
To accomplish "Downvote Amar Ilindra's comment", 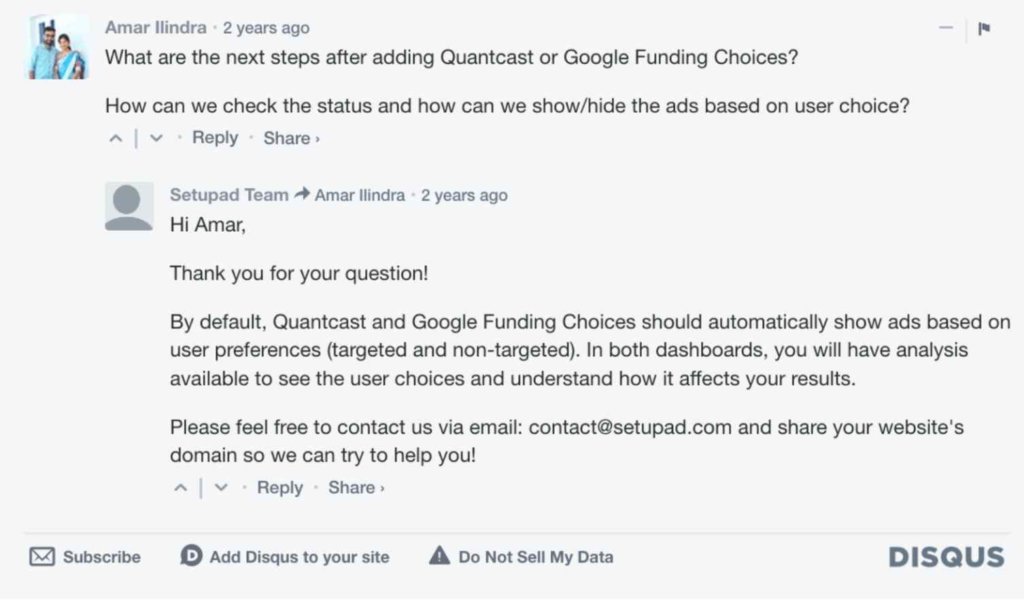I will tap(155, 139).
